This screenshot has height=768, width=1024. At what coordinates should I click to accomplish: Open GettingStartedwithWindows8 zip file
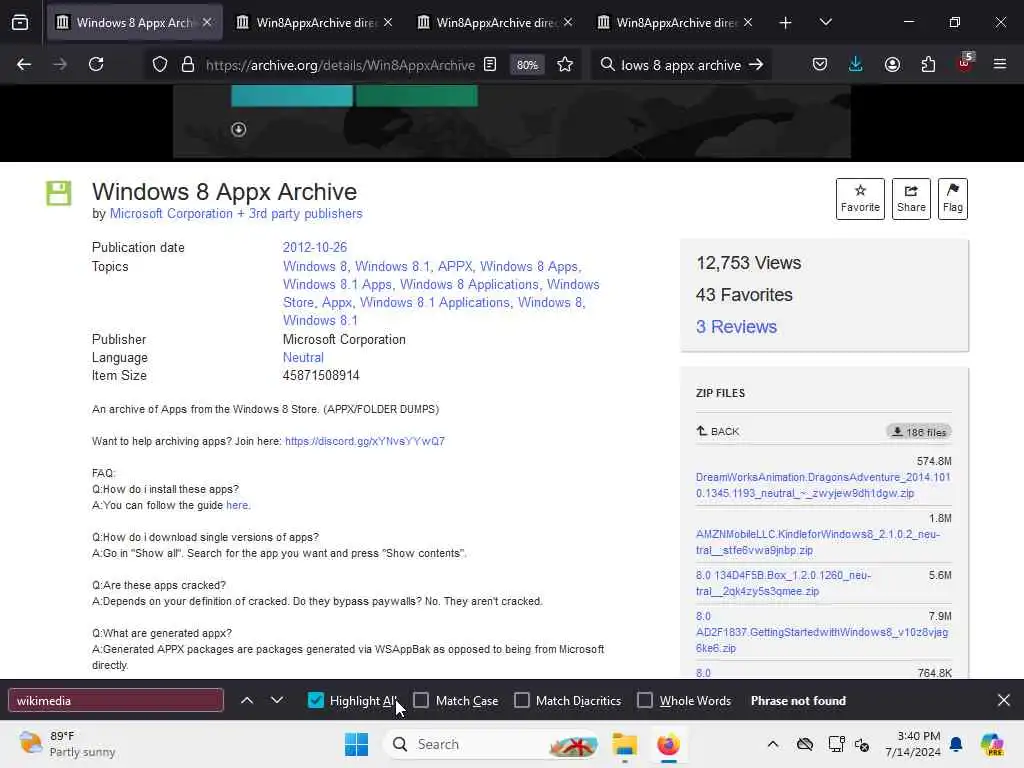point(822,632)
